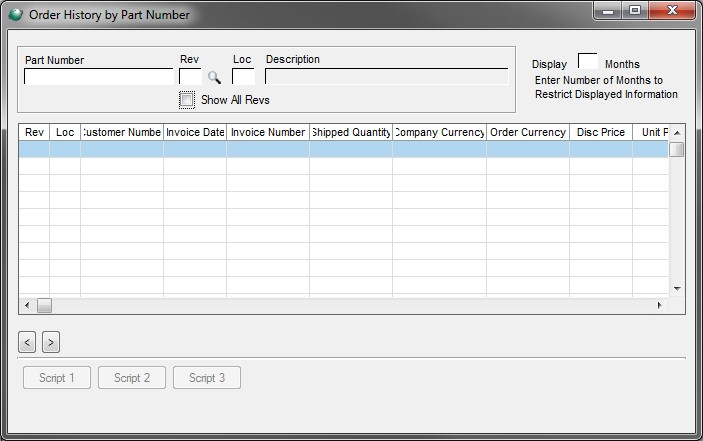Image resolution: width=703 pixels, height=441 pixels.
Task: Click the Script 2 button
Action: (x=132, y=378)
